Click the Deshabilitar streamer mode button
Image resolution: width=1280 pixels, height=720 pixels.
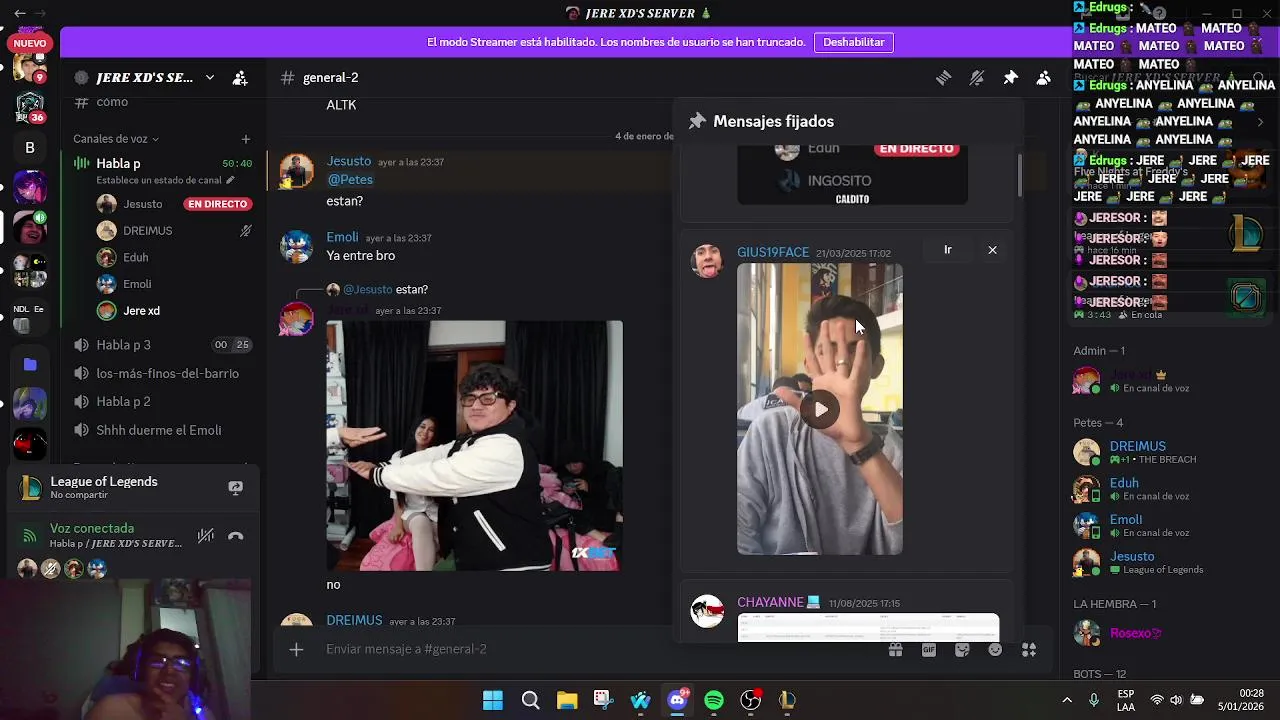(854, 42)
